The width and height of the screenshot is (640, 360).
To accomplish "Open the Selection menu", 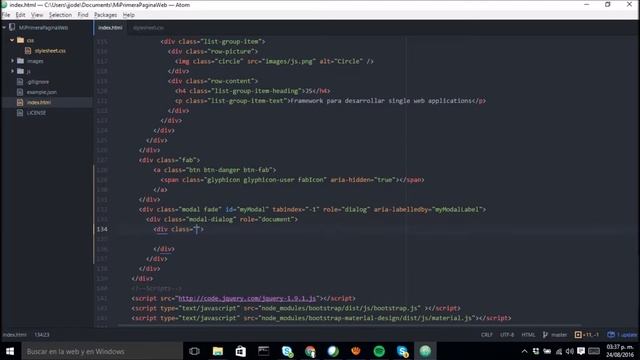I will coord(60,15).
